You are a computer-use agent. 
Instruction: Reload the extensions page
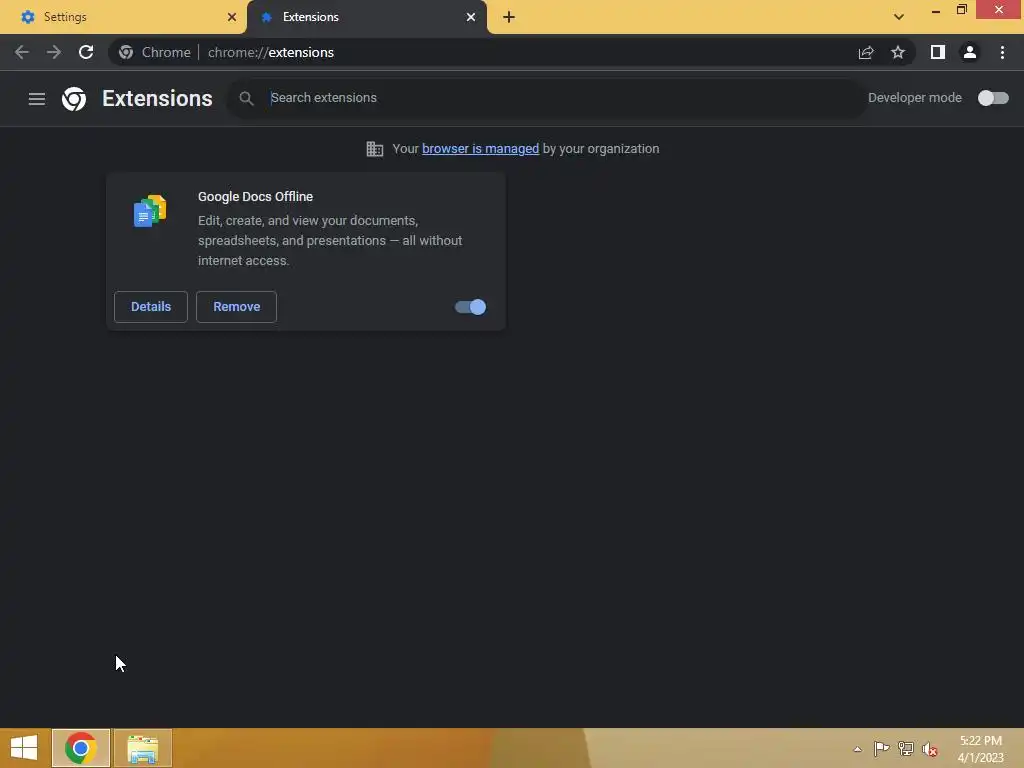[86, 52]
